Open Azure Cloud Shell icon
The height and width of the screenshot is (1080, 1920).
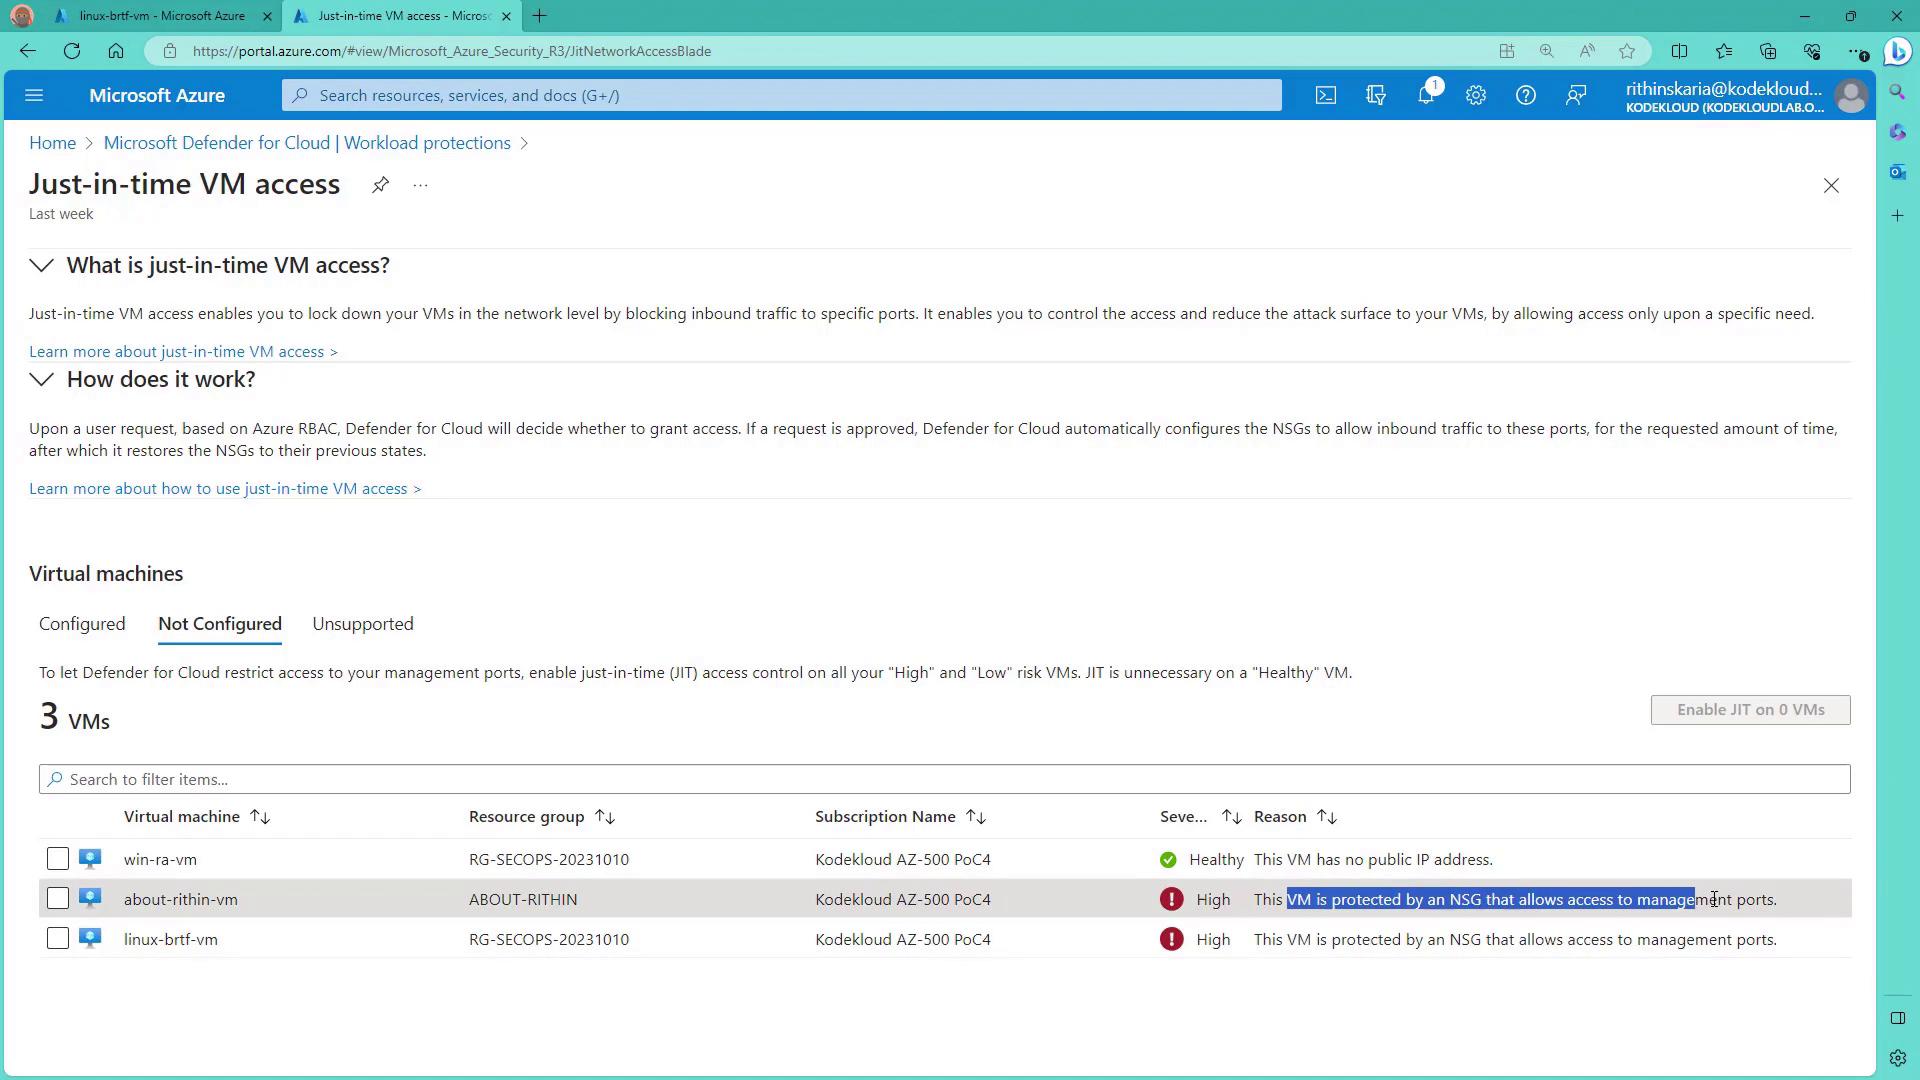(x=1325, y=95)
